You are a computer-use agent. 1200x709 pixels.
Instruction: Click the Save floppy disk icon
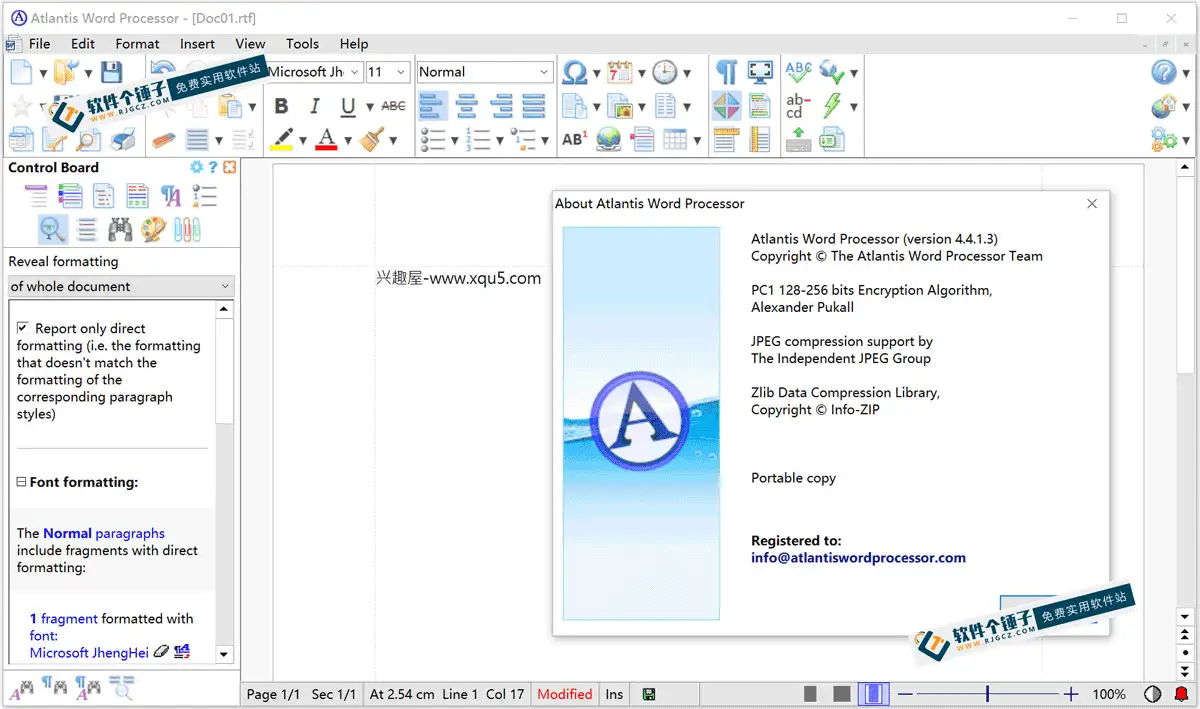111,72
